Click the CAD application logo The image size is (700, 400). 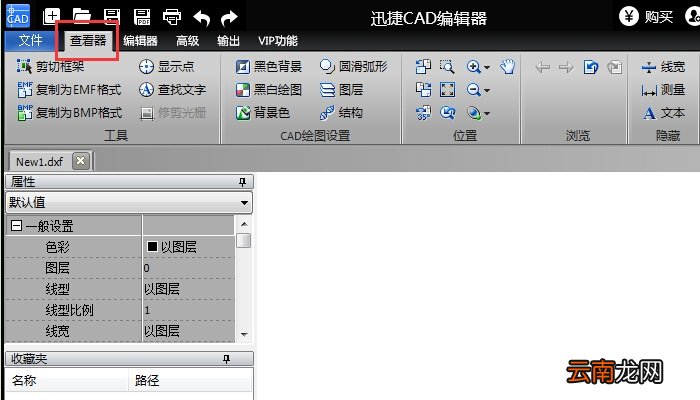click(18, 16)
